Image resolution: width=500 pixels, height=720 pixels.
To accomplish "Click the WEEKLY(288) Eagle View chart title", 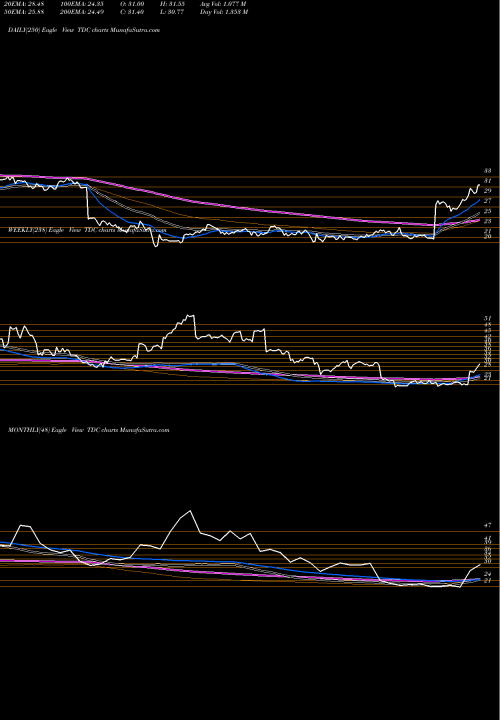I will [86, 230].
